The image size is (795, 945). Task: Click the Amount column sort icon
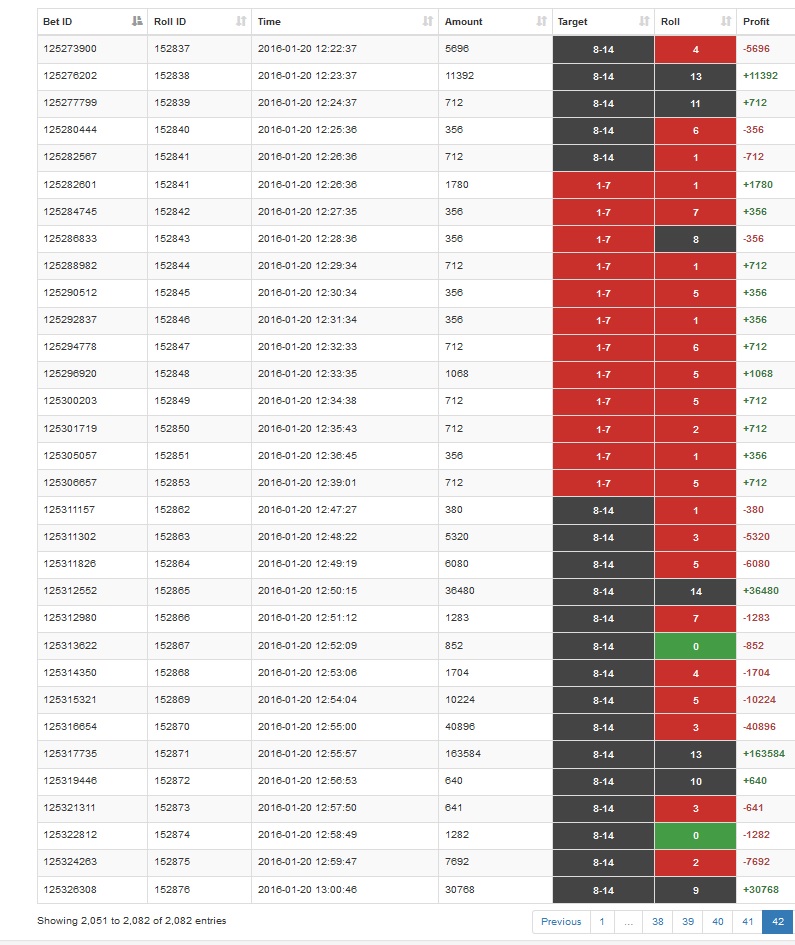point(541,21)
